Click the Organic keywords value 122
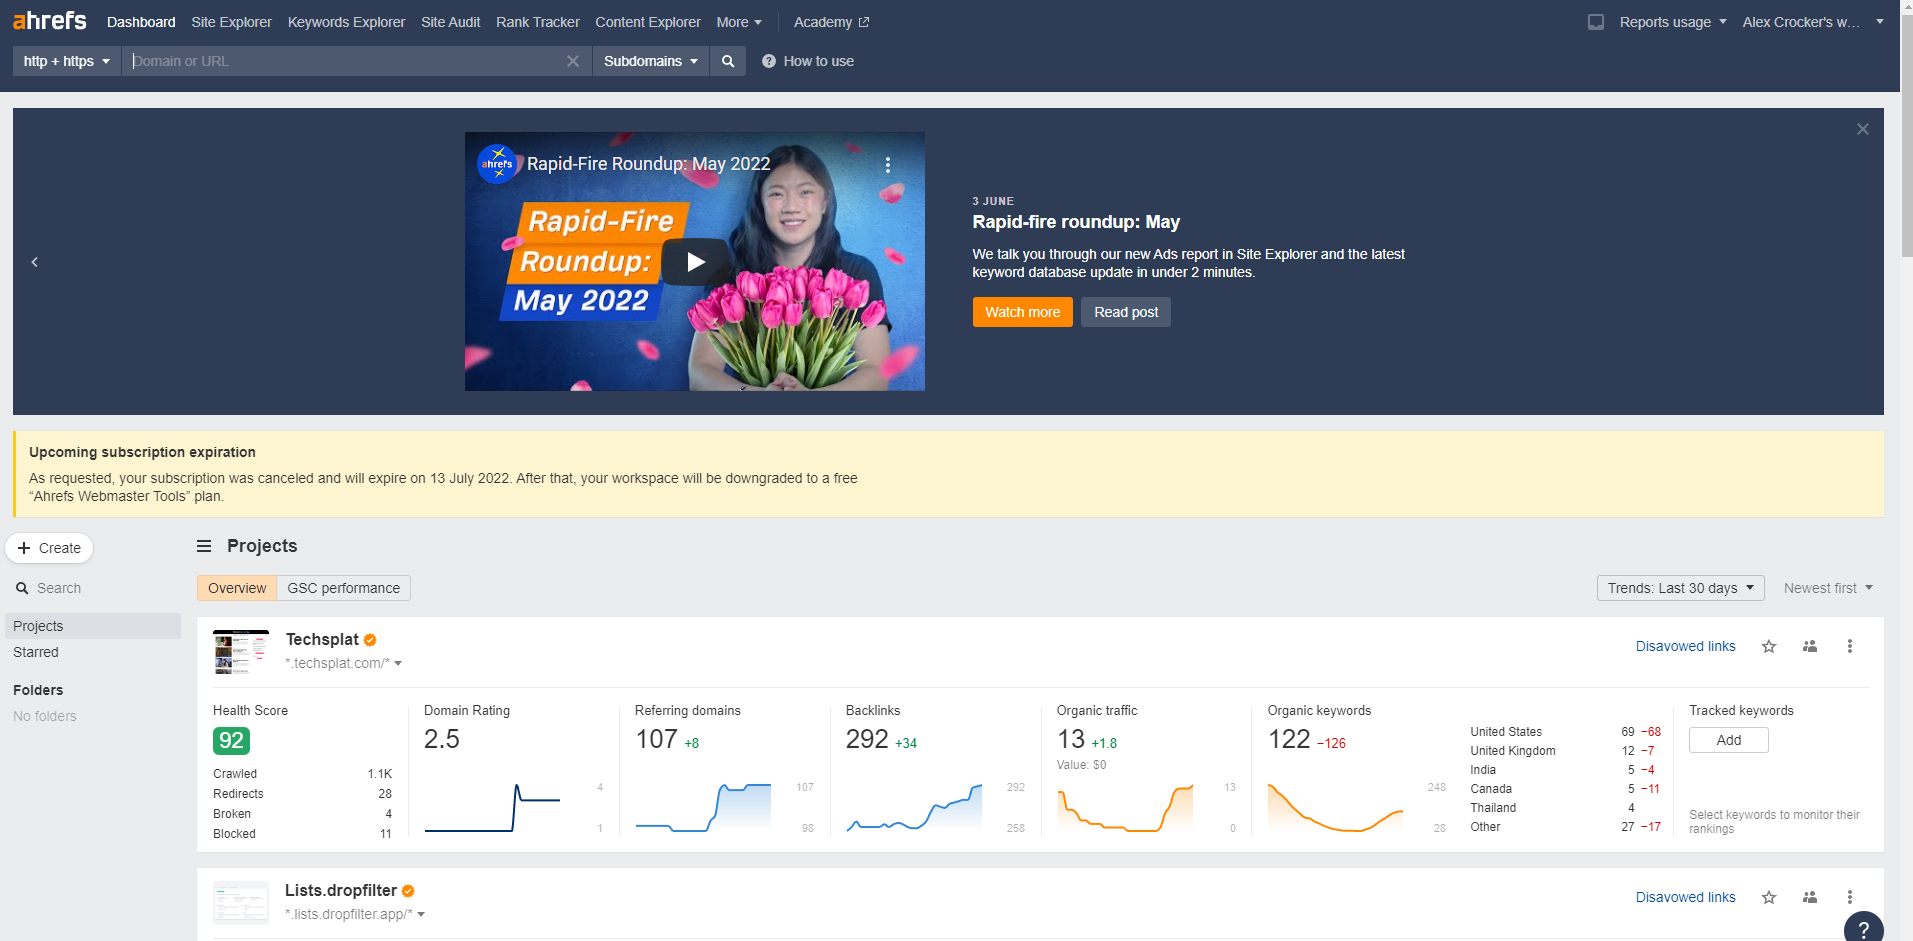1913x941 pixels. pyautogui.click(x=1289, y=739)
